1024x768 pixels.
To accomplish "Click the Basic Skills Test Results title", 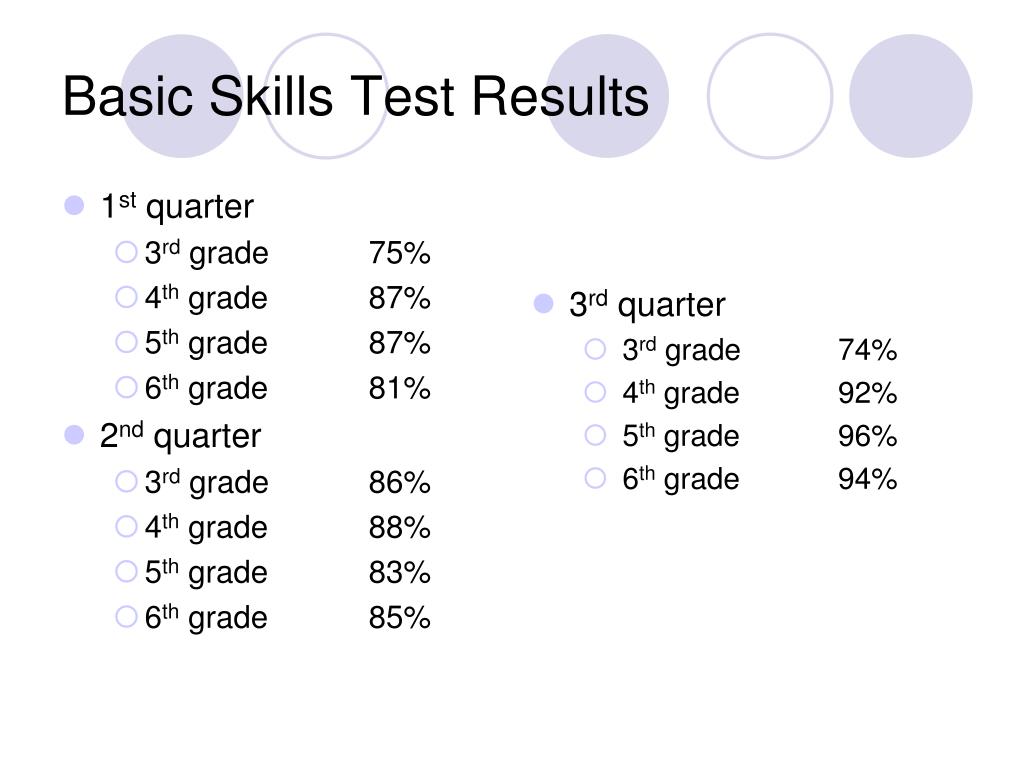I will tap(356, 97).
